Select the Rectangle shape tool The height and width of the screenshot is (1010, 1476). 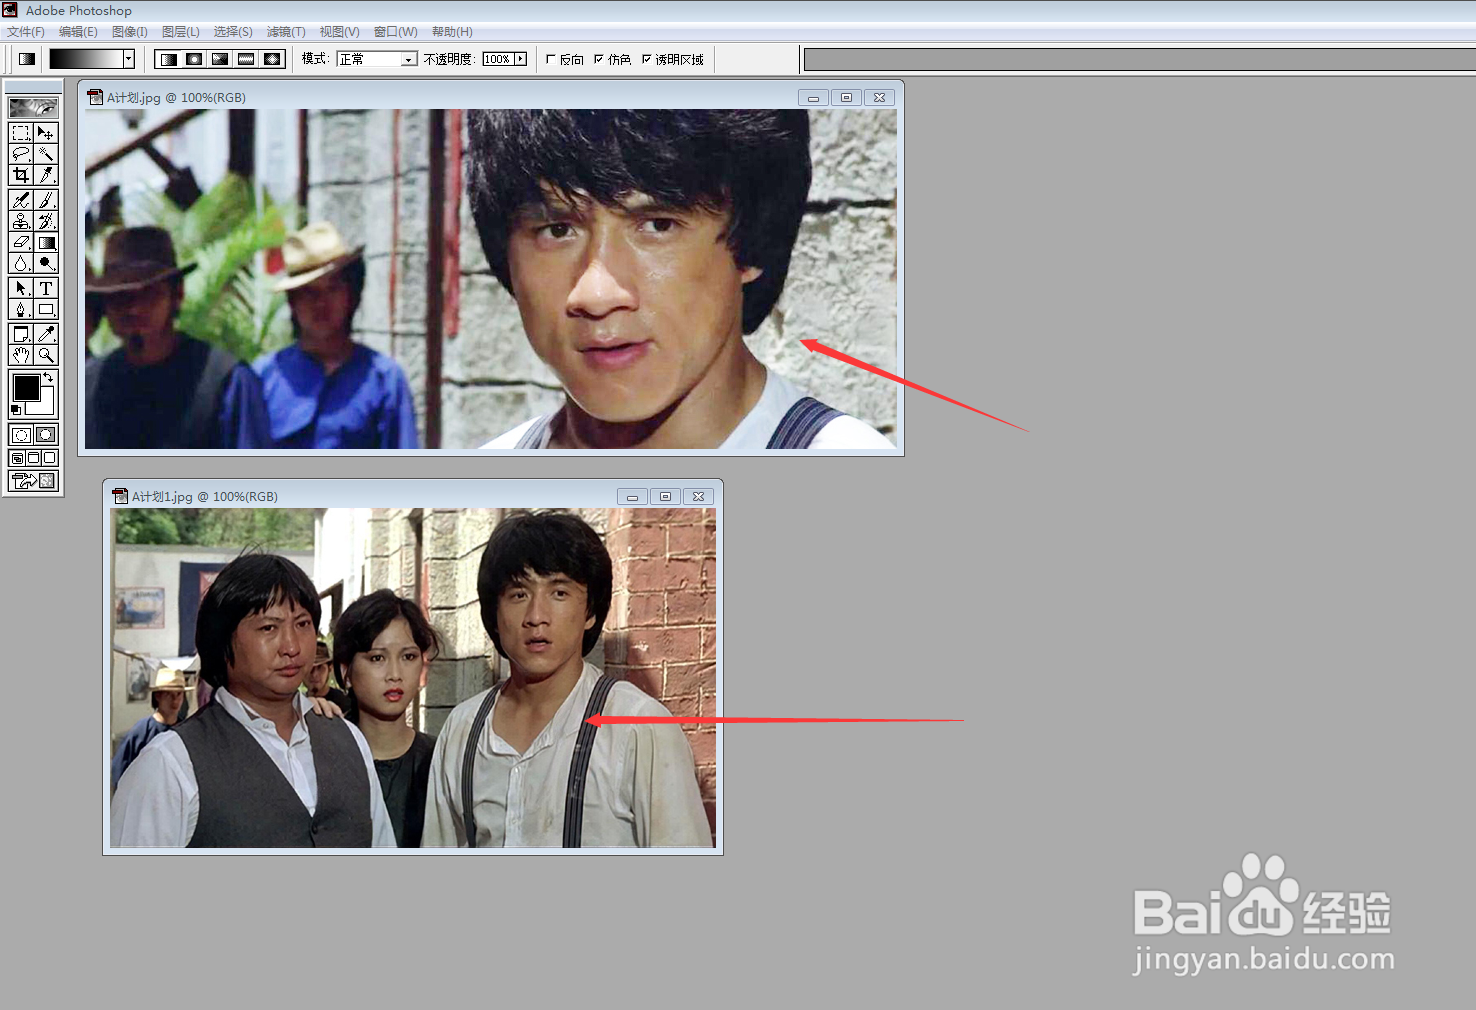click(x=46, y=309)
